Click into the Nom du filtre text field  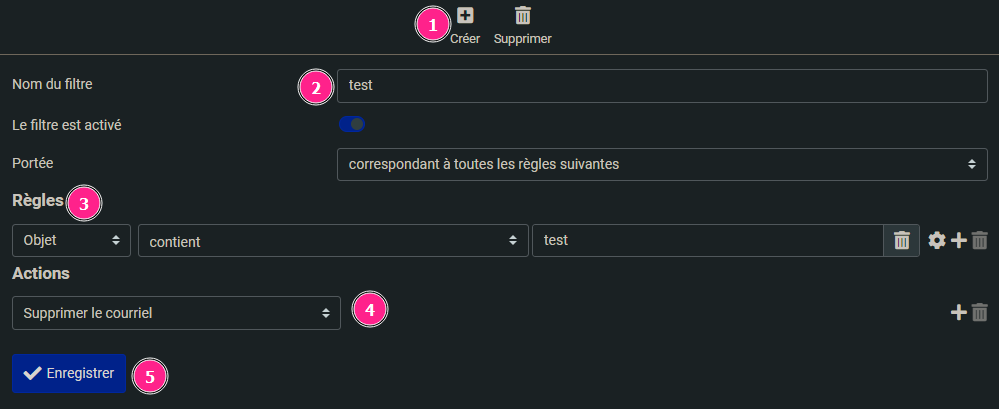click(x=662, y=86)
